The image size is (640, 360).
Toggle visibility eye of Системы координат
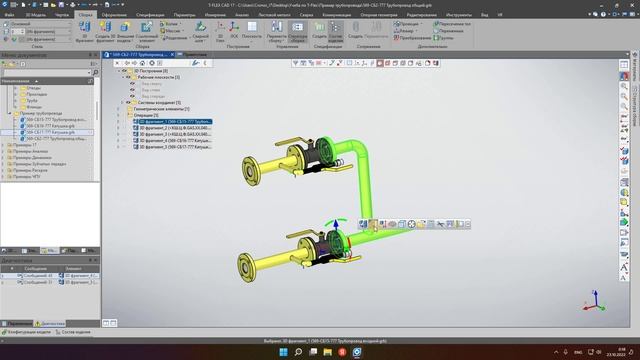pyautogui.click(x=128, y=102)
